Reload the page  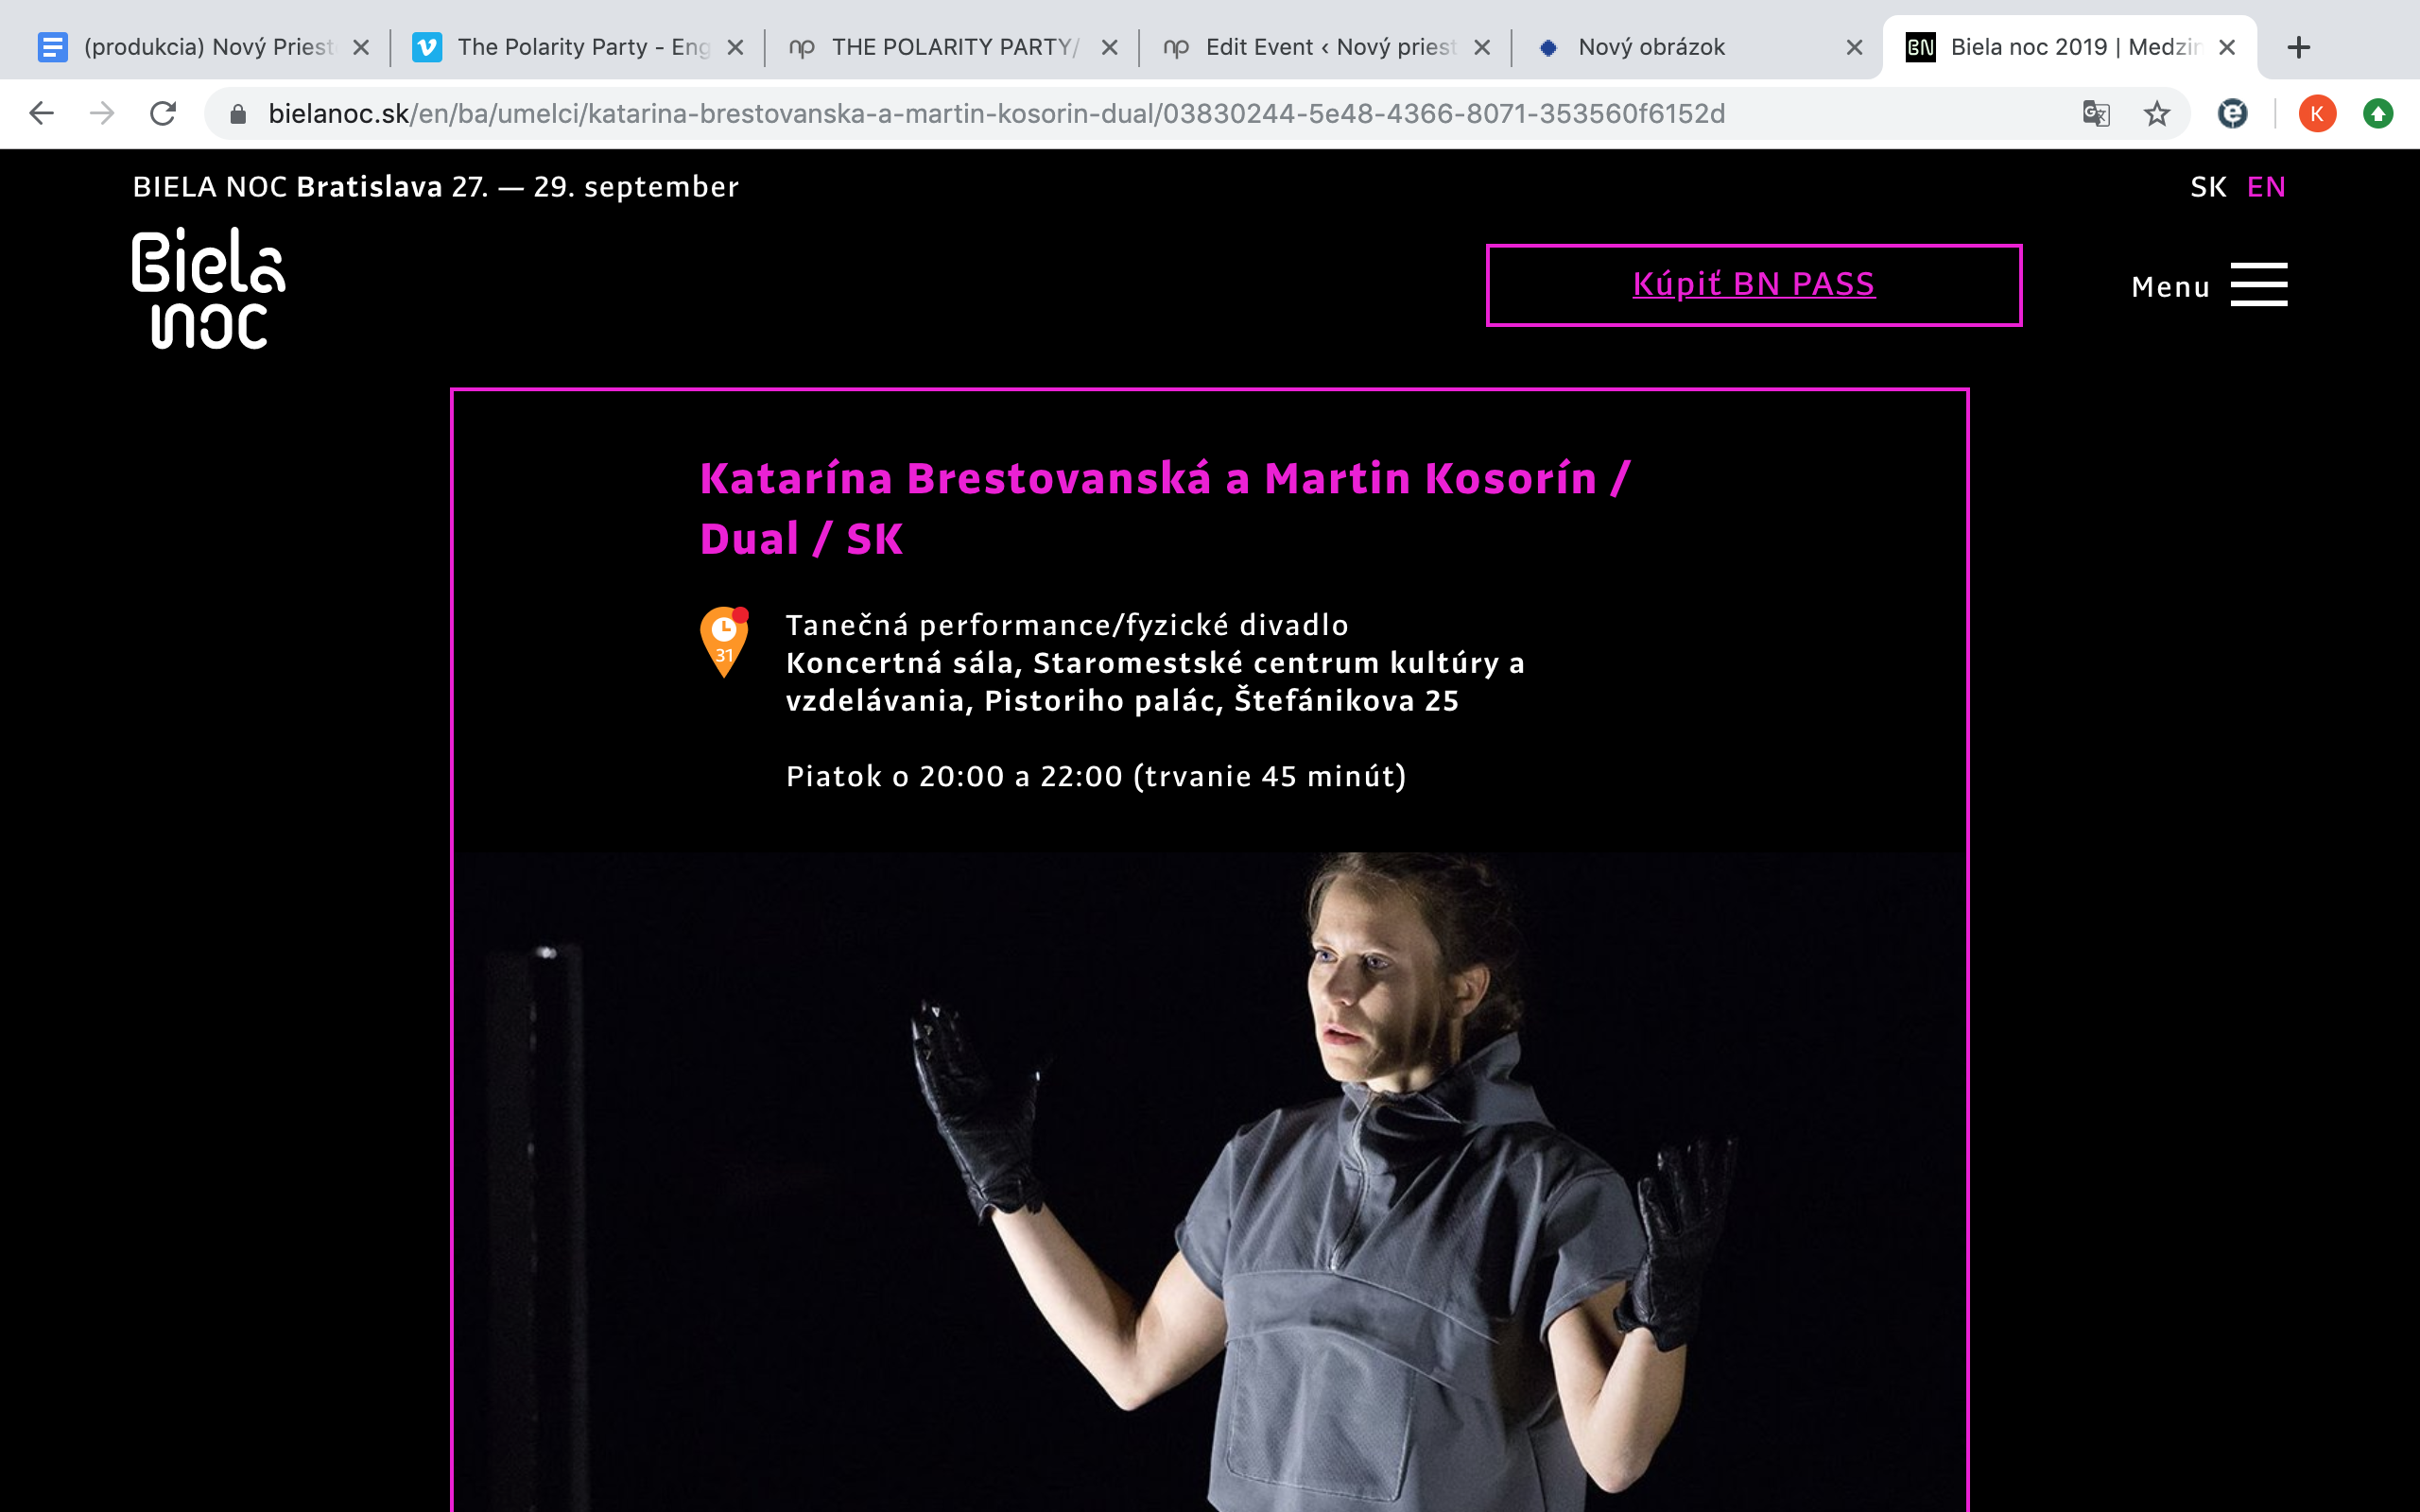pyautogui.click(x=163, y=114)
